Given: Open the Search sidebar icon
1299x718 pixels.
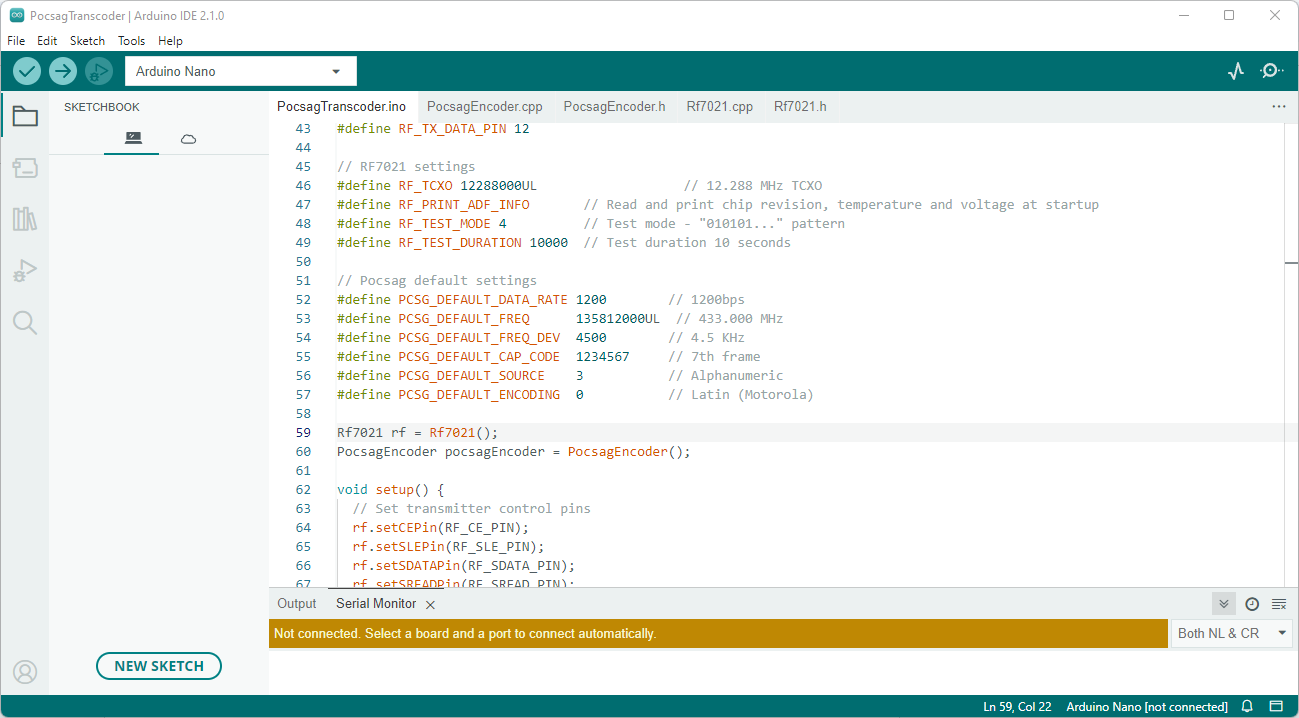Looking at the screenshot, I should [x=25, y=322].
